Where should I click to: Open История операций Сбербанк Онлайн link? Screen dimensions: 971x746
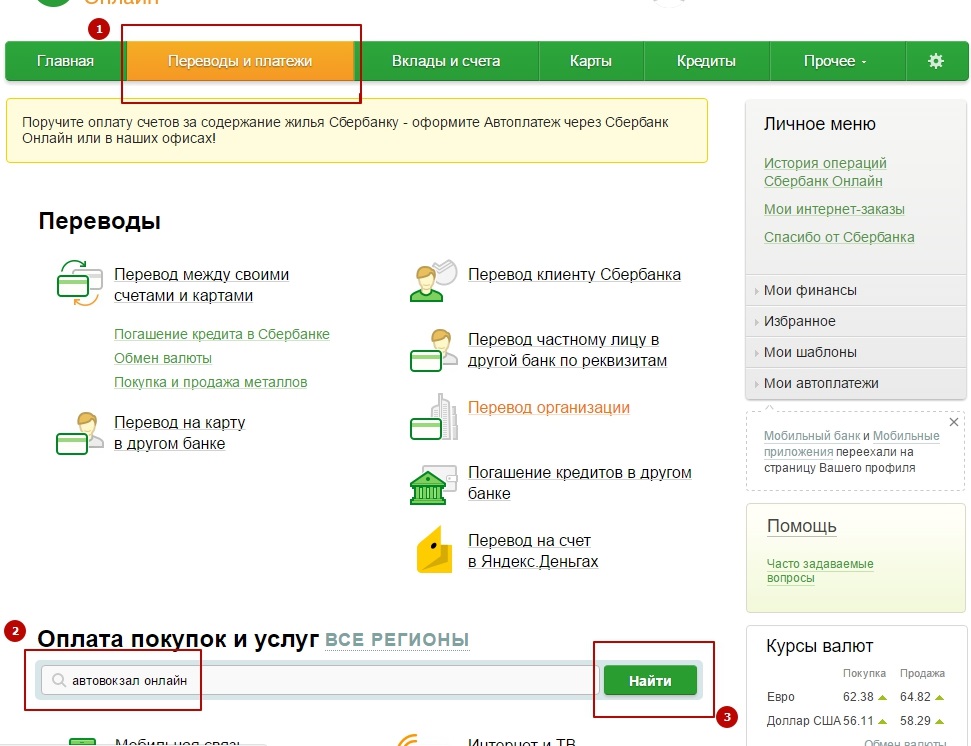click(825, 172)
